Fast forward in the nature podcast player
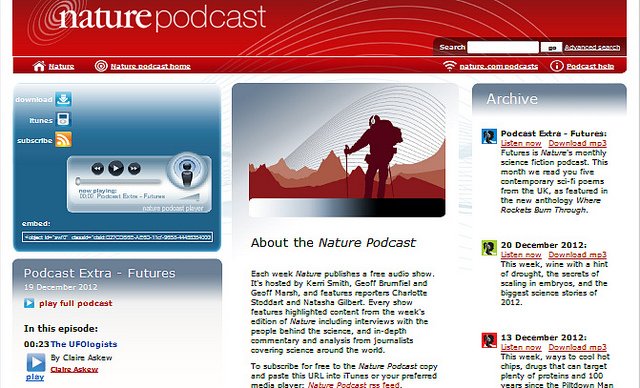The width and height of the screenshot is (640, 388). point(134,168)
